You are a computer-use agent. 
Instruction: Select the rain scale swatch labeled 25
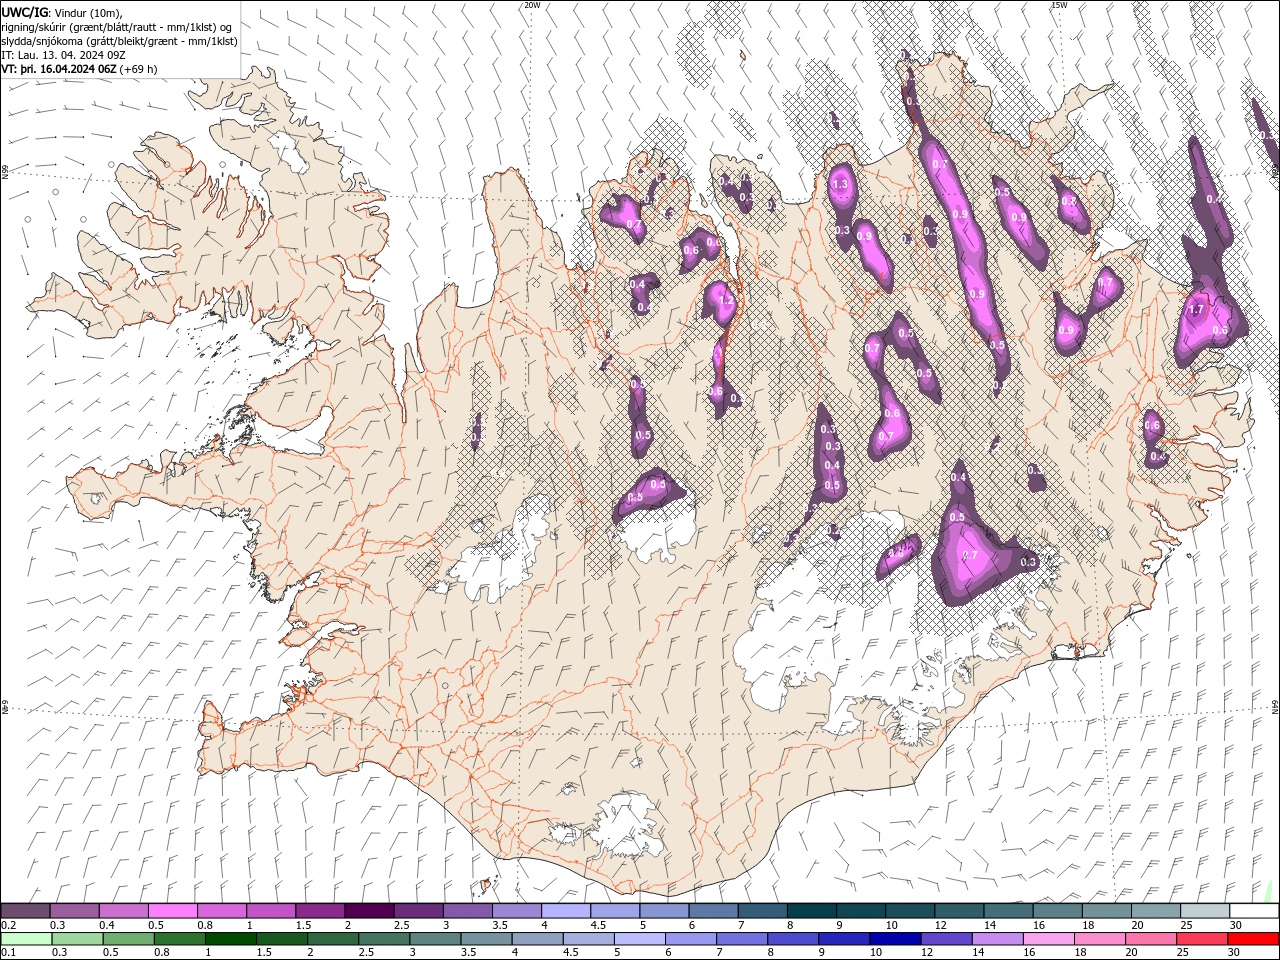coord(1201,939)
